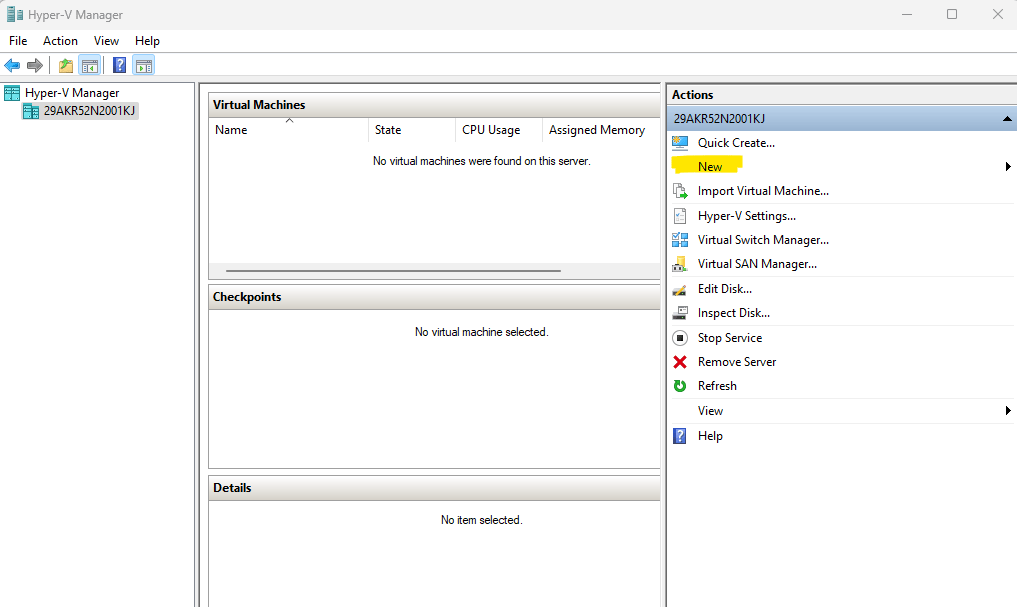Expand the New submenu arrow
This screenshot has width=1017, height=607.
click(1008, 166)
